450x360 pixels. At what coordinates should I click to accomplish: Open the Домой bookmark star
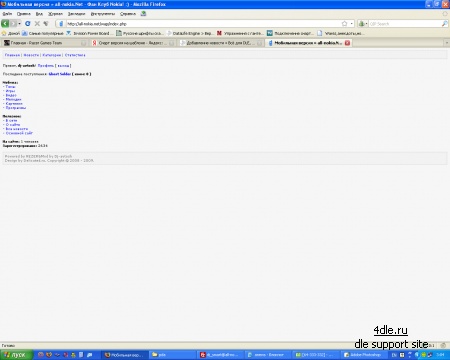pyautogui.click(x=11, y=33)
